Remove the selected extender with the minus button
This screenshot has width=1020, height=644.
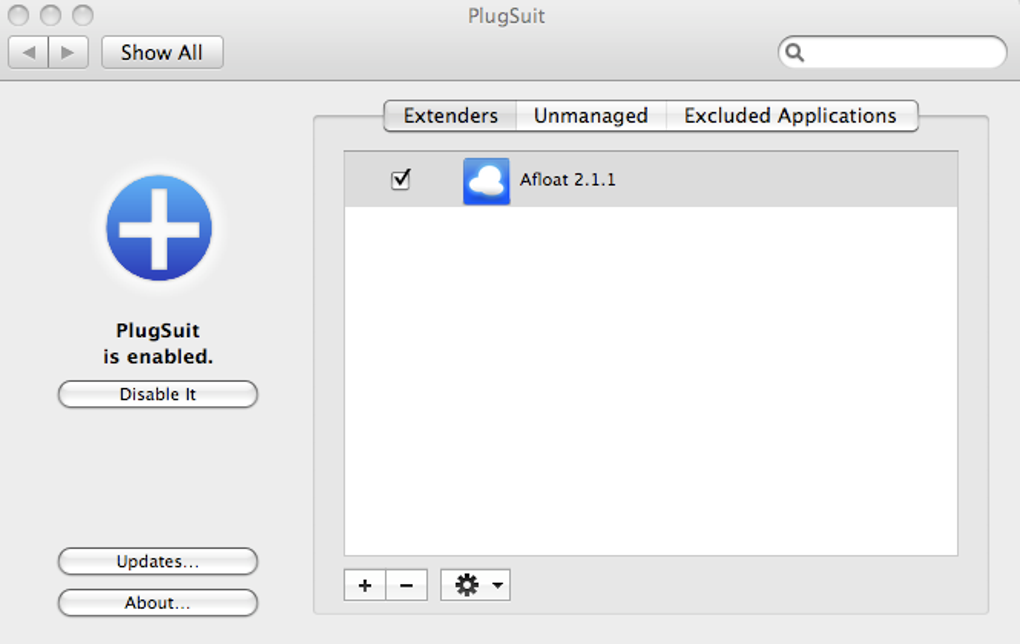407,585
